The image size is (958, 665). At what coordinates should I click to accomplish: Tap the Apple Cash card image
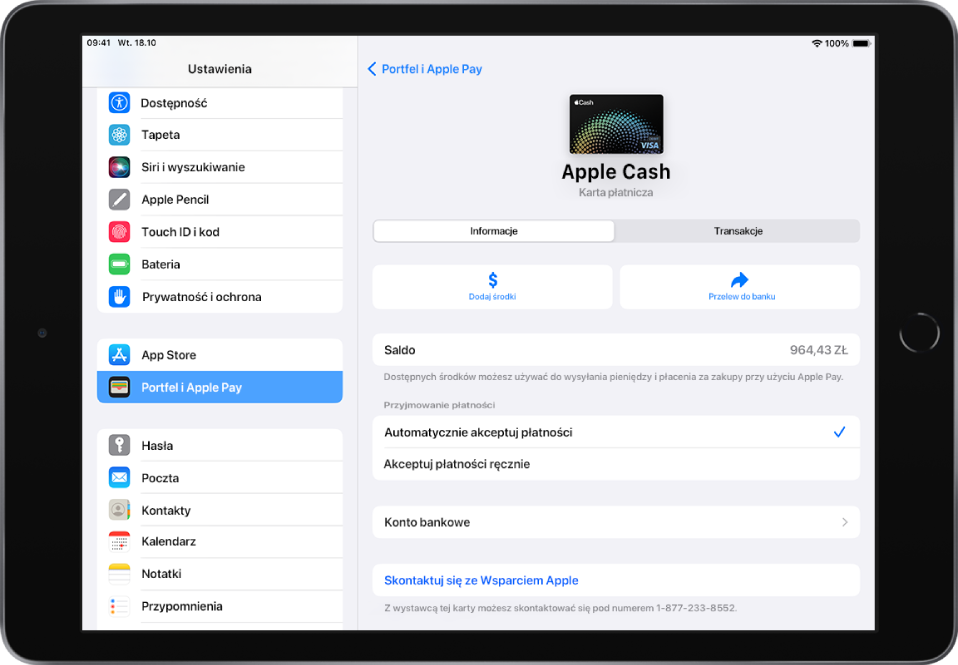(616, 123)
